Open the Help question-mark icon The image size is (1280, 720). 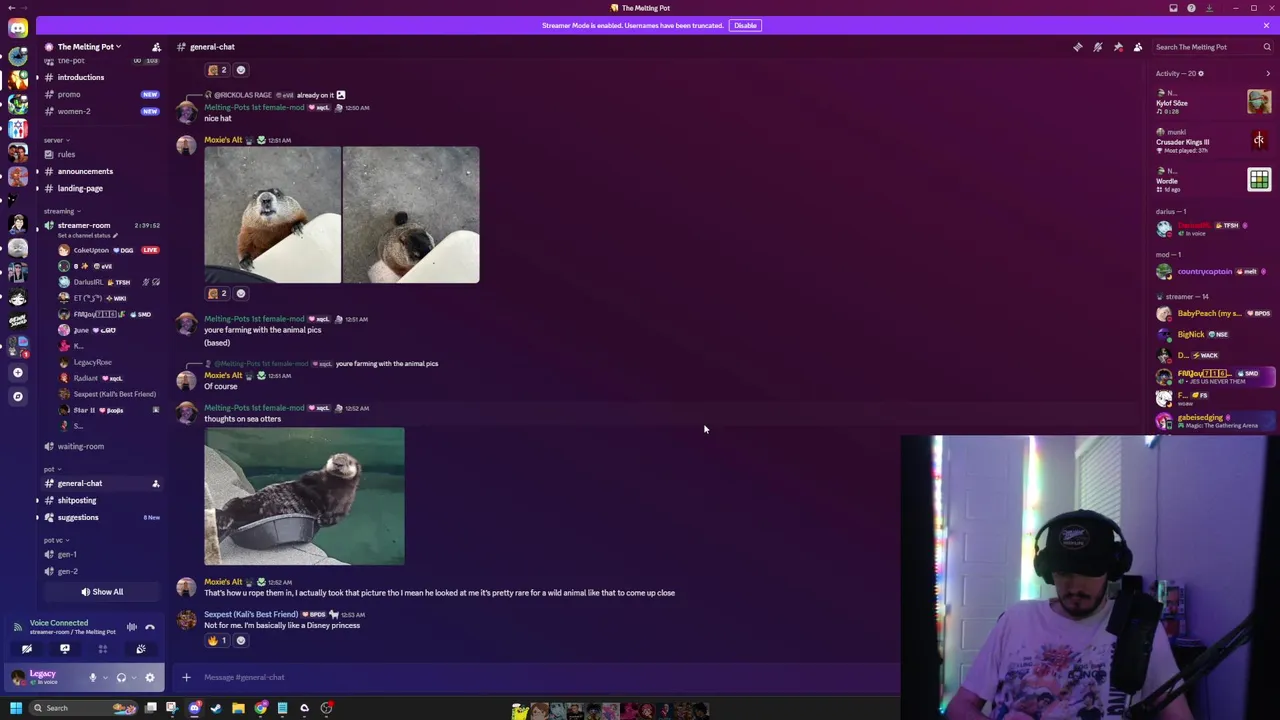[x=1191, y=8]
